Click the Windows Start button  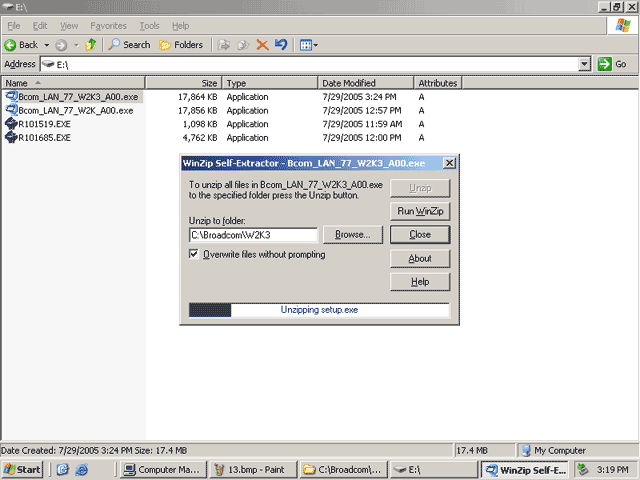(22, 470)
